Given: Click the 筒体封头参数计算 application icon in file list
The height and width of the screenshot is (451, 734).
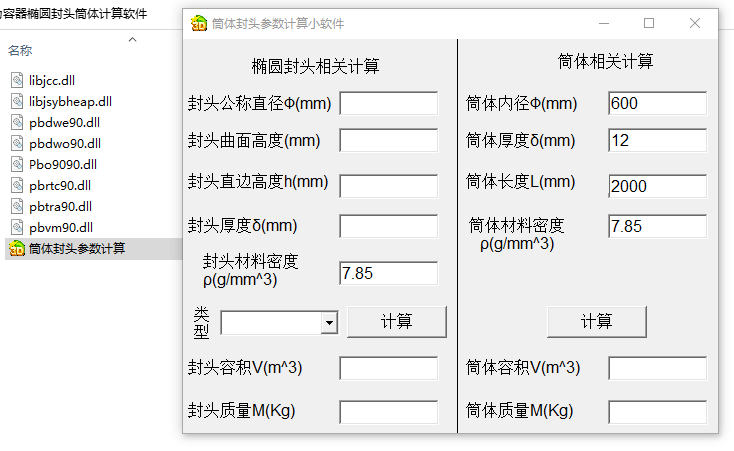Looking at the screenshot, I should pos(17,248).
